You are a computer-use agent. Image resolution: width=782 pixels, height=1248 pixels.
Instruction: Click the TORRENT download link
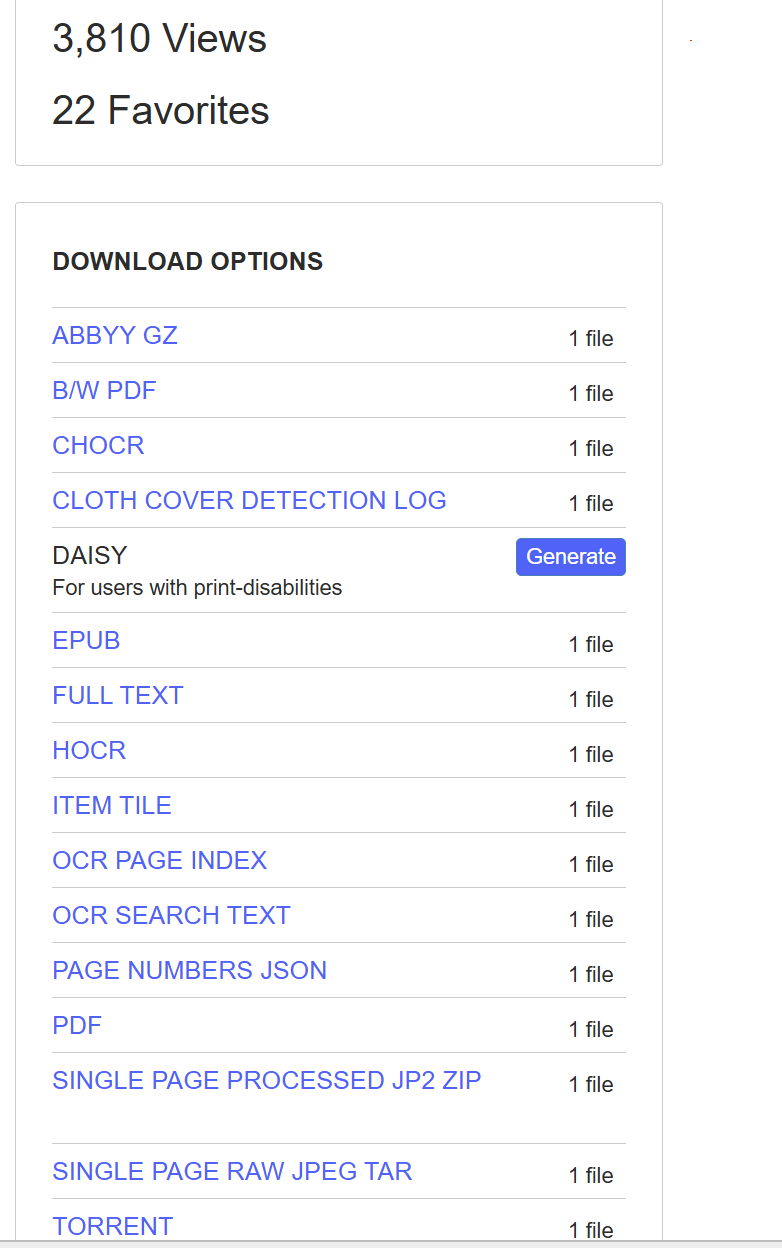(113, 1227)
